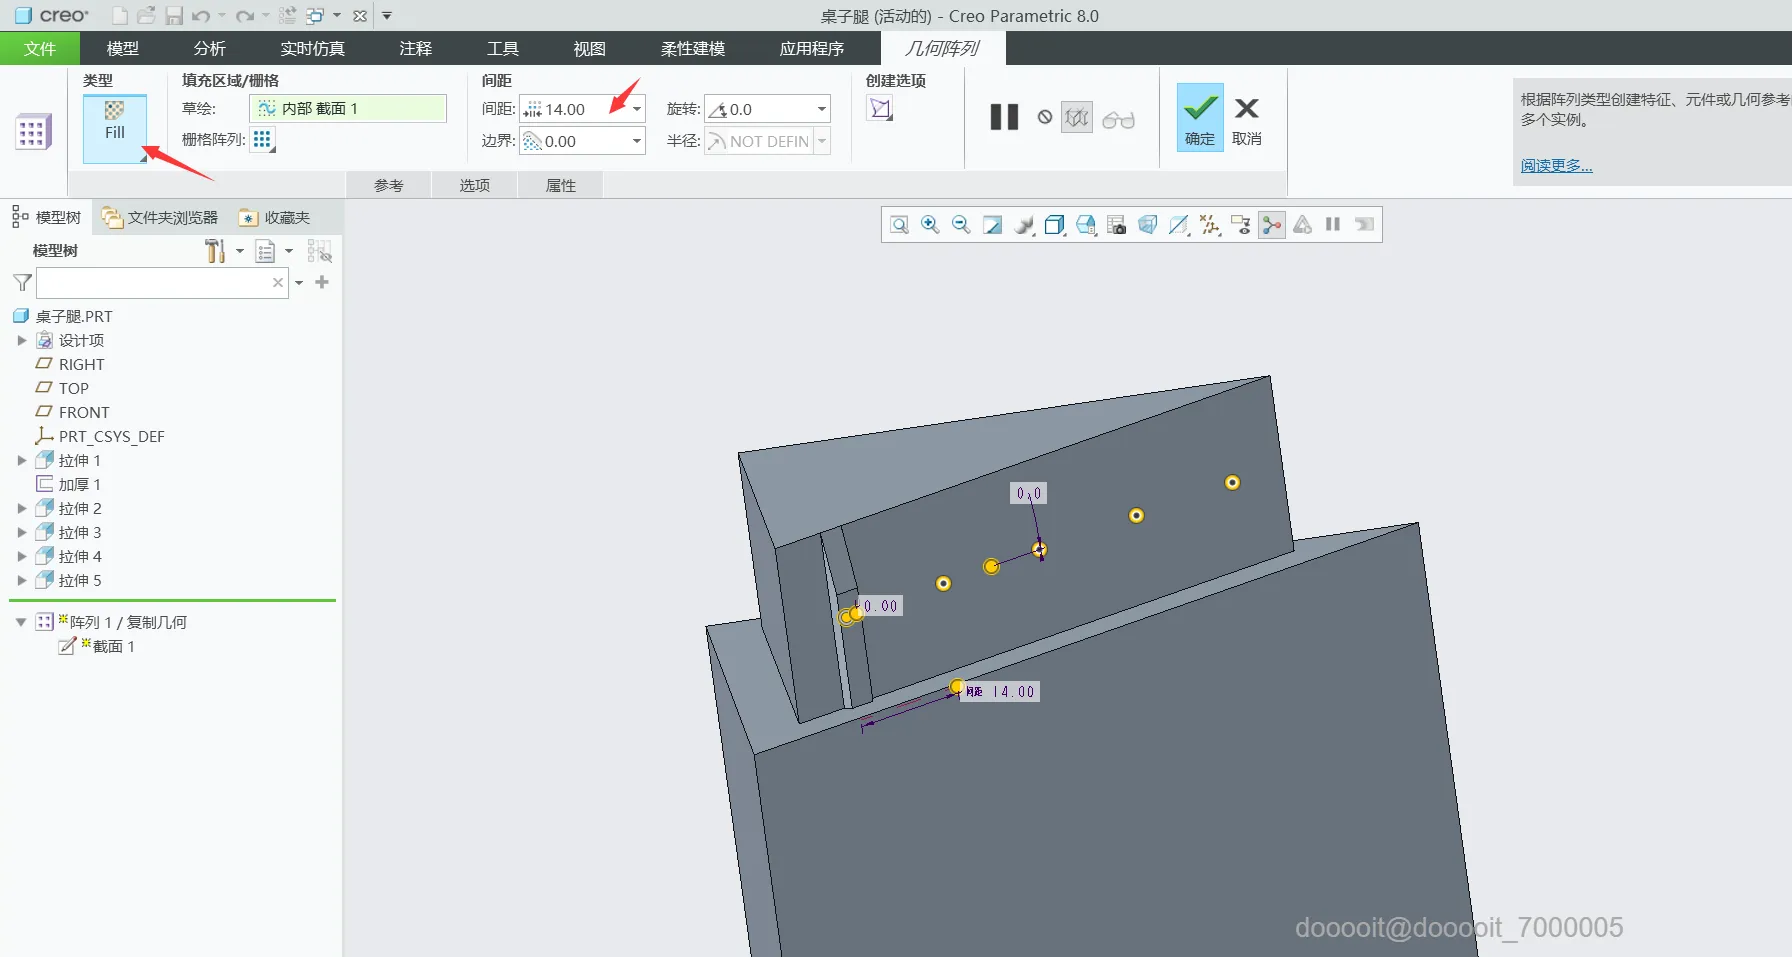Viewport: 1792px width, 957px height.
Task: Click the tree filters list icon
Action: pyautogui.click(x=266, y=251)
